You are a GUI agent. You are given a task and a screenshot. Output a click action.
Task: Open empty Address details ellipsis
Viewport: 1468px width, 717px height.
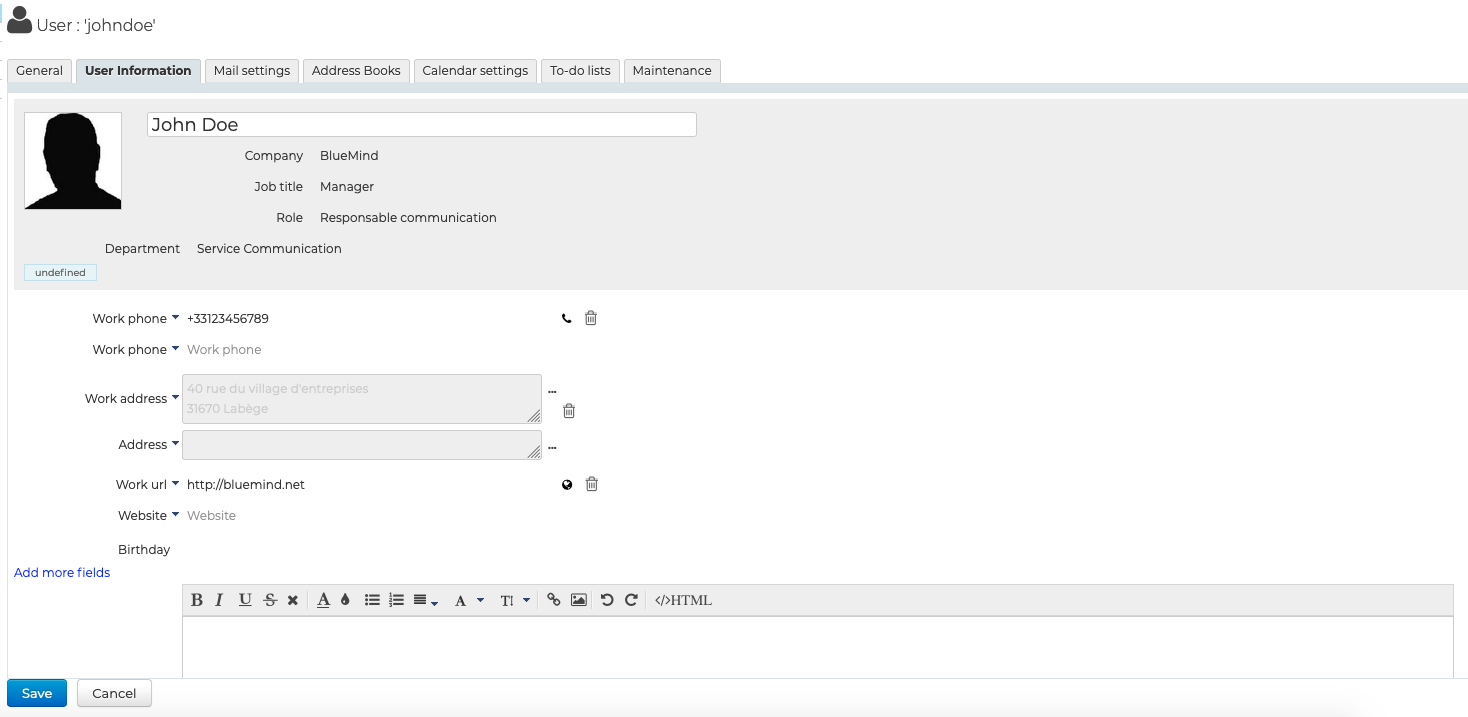552,447
